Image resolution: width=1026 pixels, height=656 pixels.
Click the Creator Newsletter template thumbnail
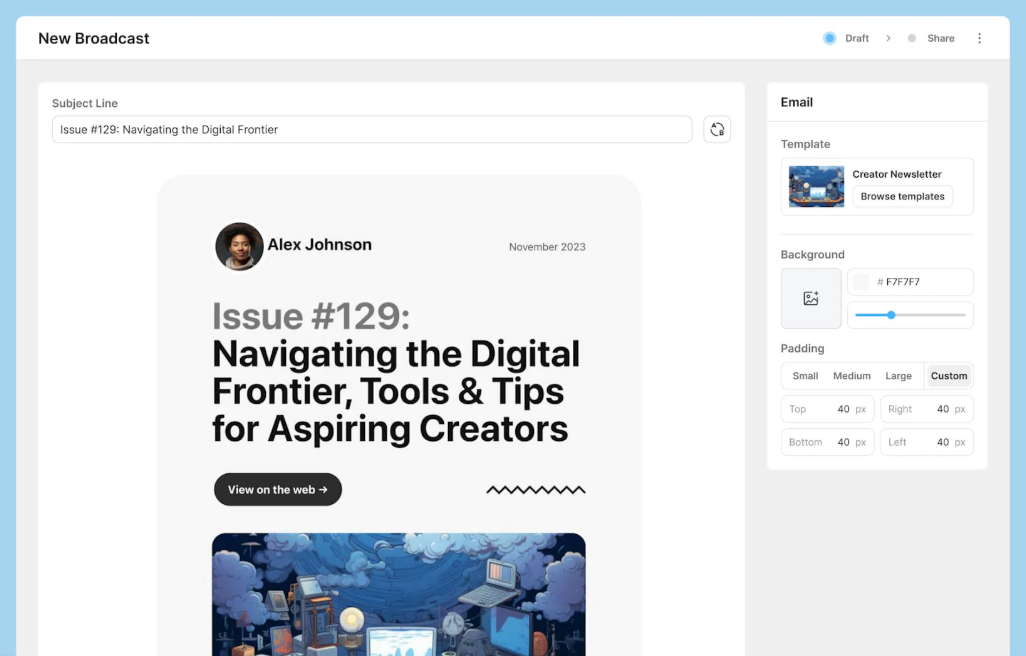[x=816, y=186]
